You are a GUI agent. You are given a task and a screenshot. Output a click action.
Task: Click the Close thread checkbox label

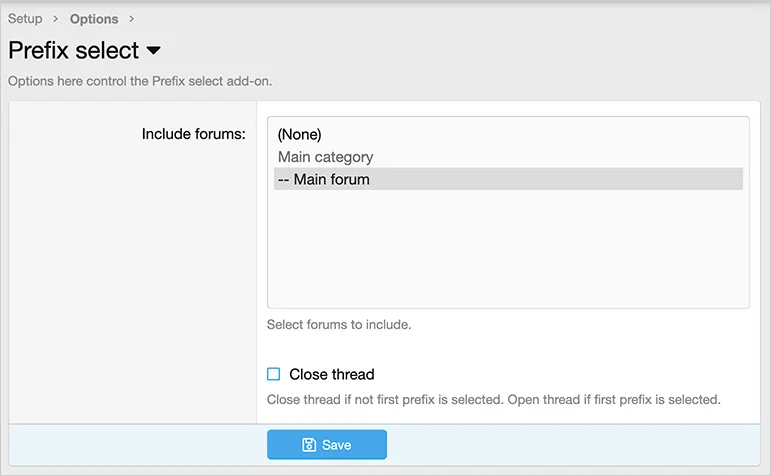click(331, 374)
